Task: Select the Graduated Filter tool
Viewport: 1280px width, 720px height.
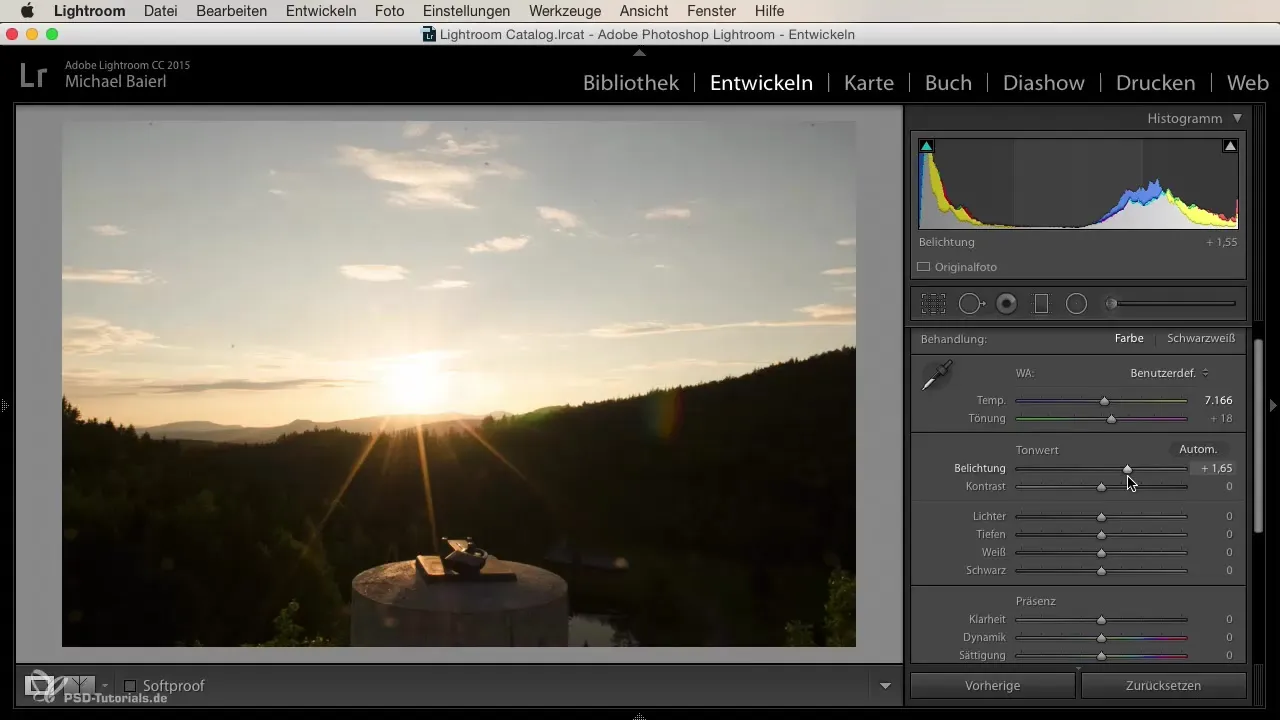Action: [x=1041, y=304]
